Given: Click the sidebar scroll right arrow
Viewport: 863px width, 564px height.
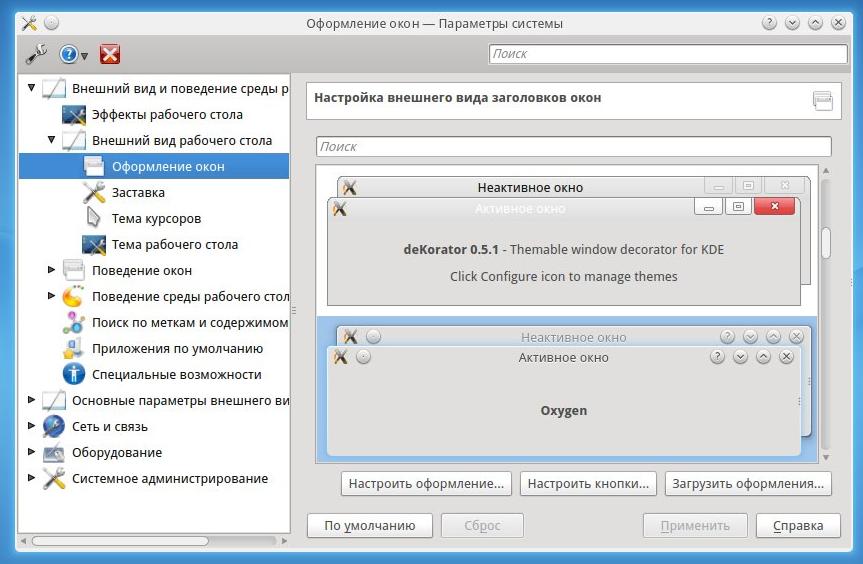Looking at the screenshot, I should 284,541.
